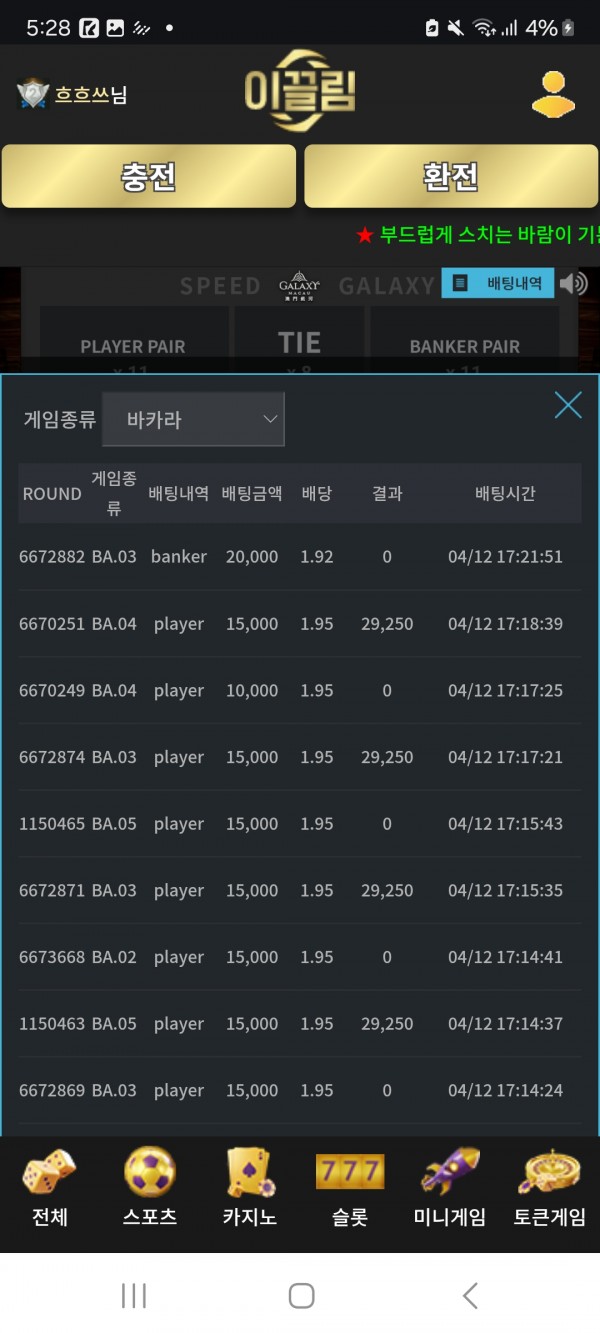Go to the 스포츠 soccer ball tab

149,1187
